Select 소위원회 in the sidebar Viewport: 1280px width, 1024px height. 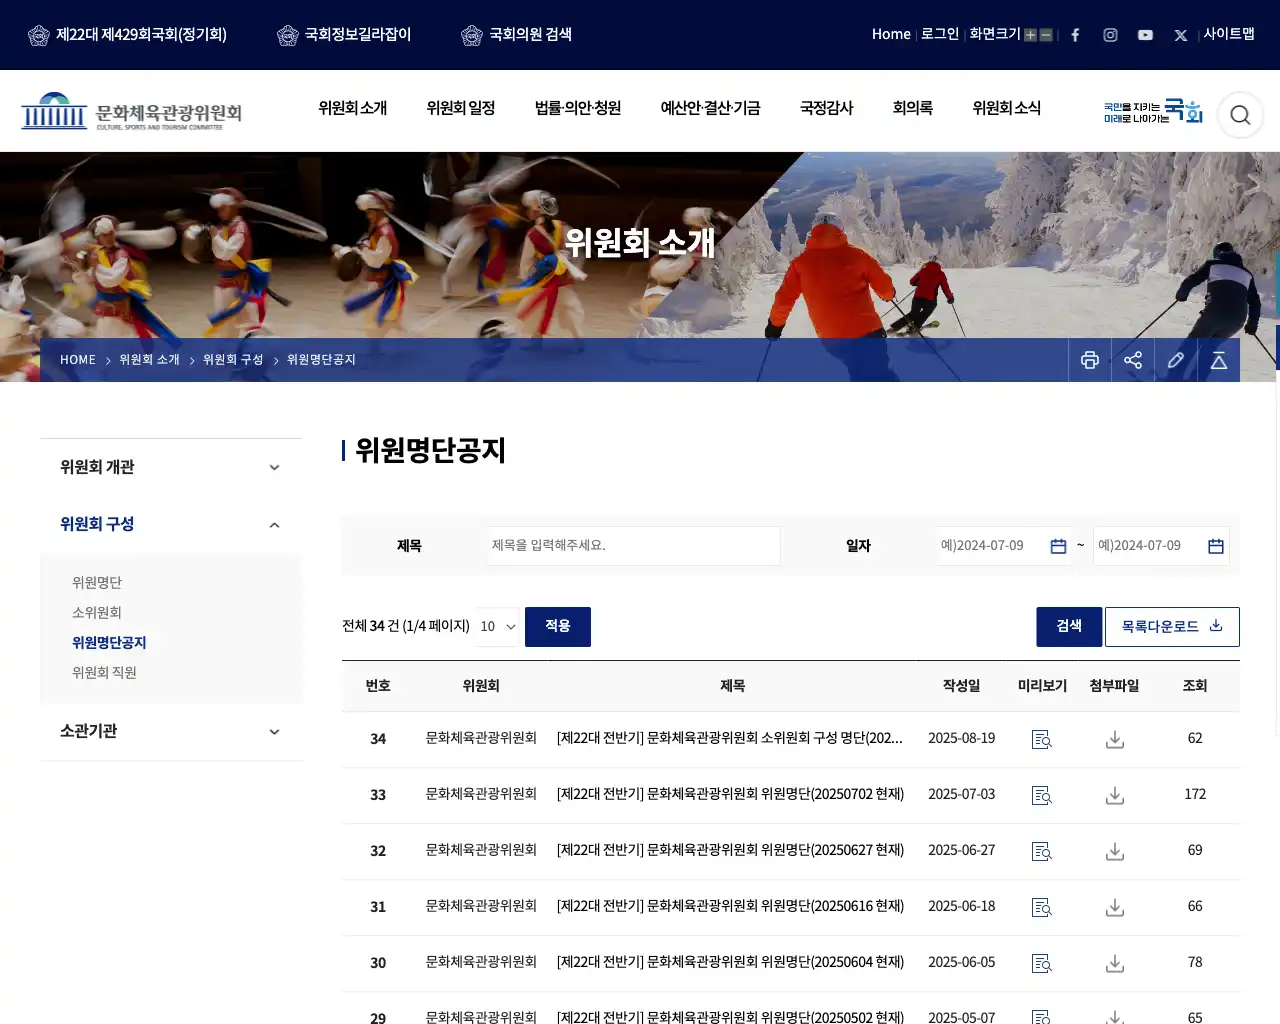click(97, 613)
